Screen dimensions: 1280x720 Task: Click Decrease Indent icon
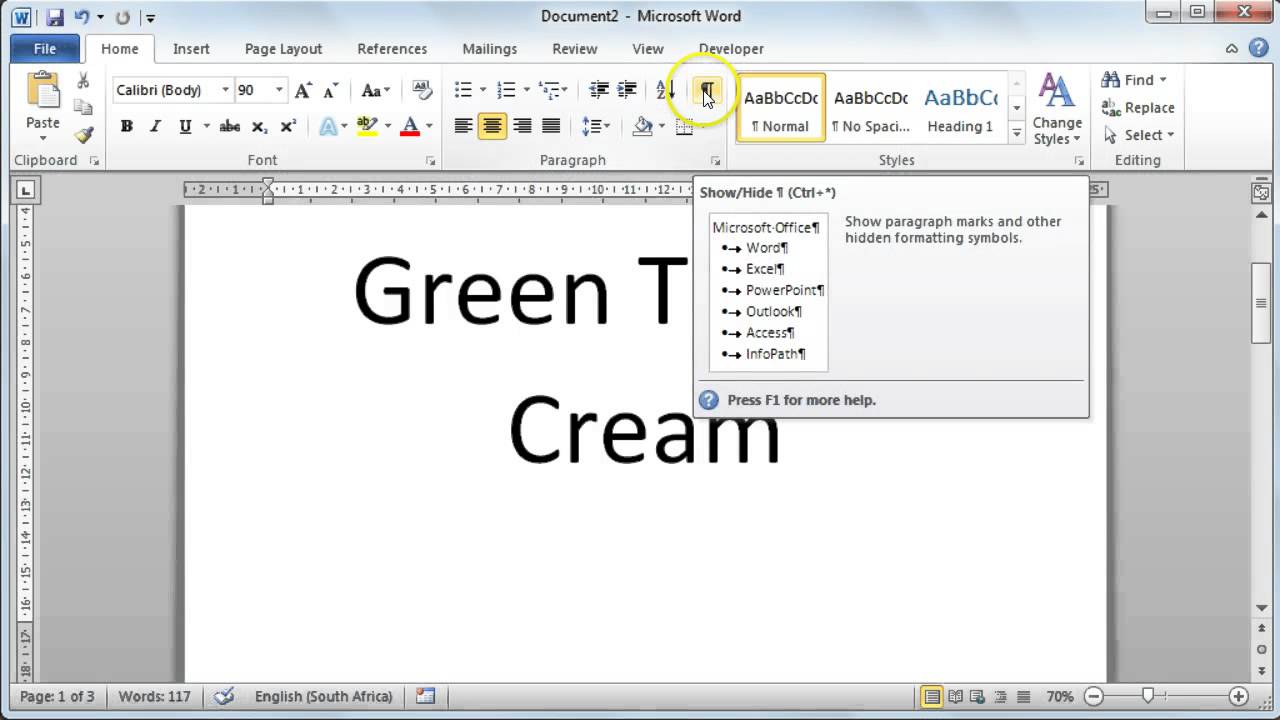click(599, 90)
